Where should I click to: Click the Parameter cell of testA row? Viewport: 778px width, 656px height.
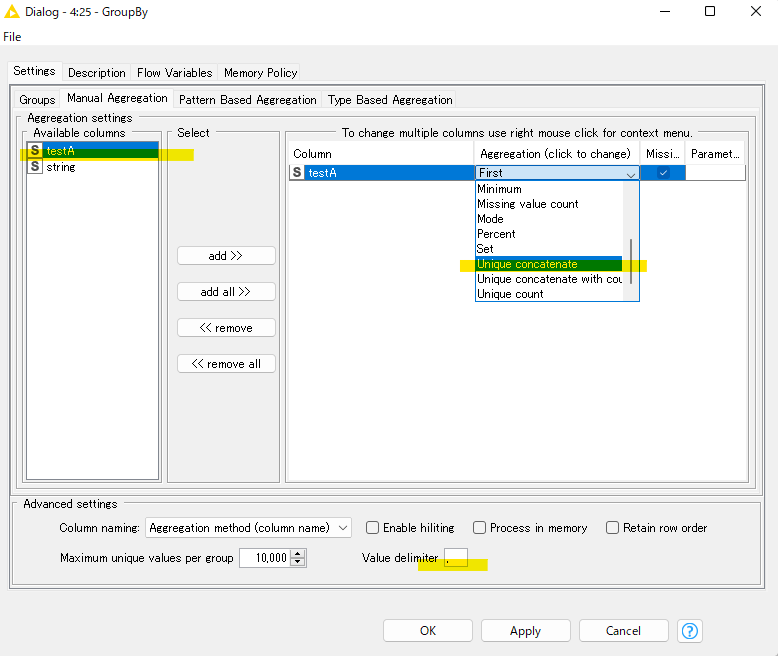[x=715, y=173]
